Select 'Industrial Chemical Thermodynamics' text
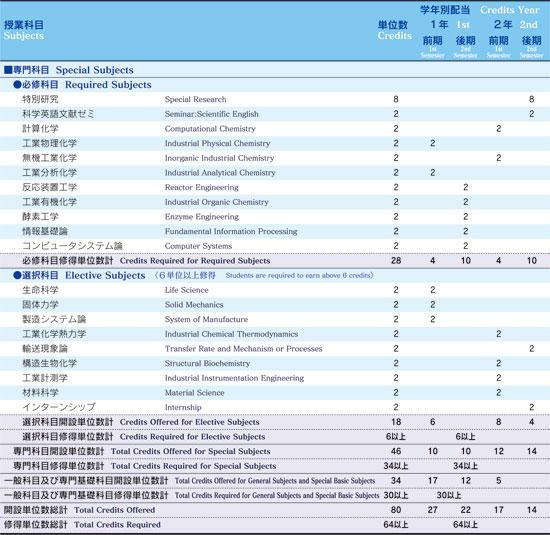550x535 pixels. click(x=232, y=334)
